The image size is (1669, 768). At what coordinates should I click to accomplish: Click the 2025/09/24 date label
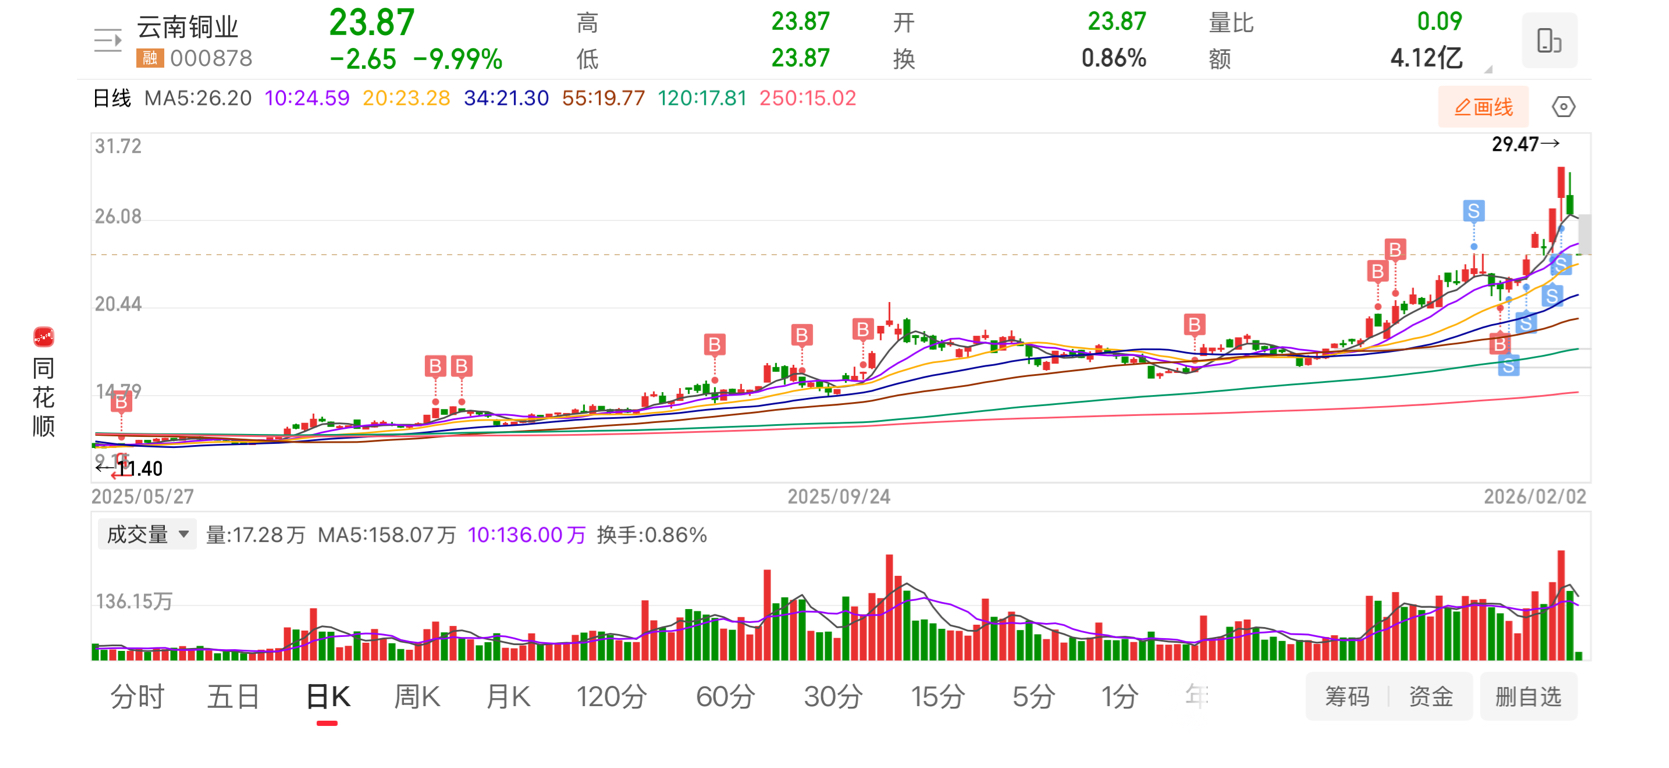[839, 497]
